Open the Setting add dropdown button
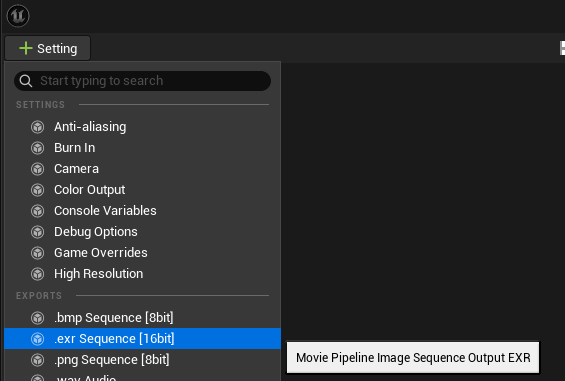The image size is (565, 381). point(48,48)
